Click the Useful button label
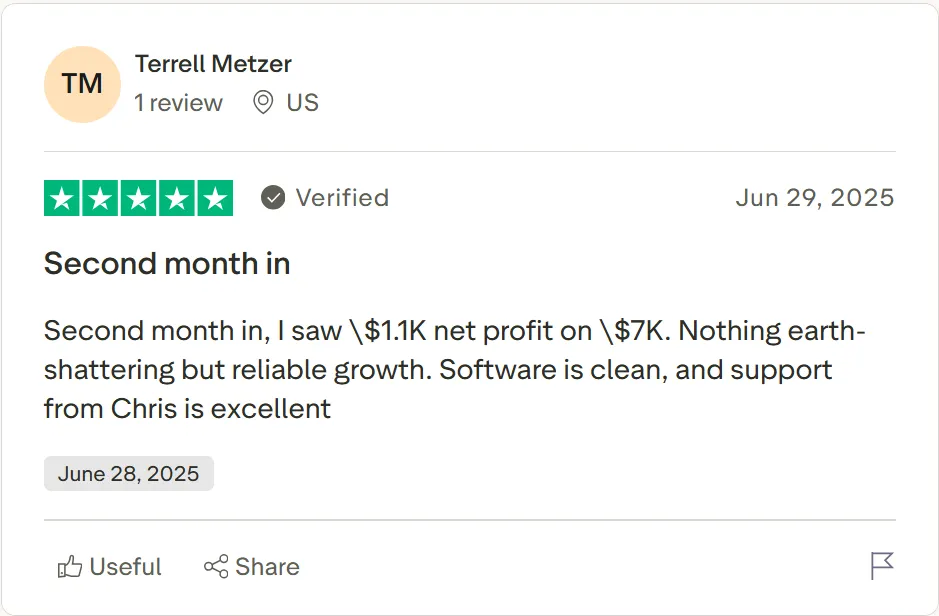 pos(125,567)
